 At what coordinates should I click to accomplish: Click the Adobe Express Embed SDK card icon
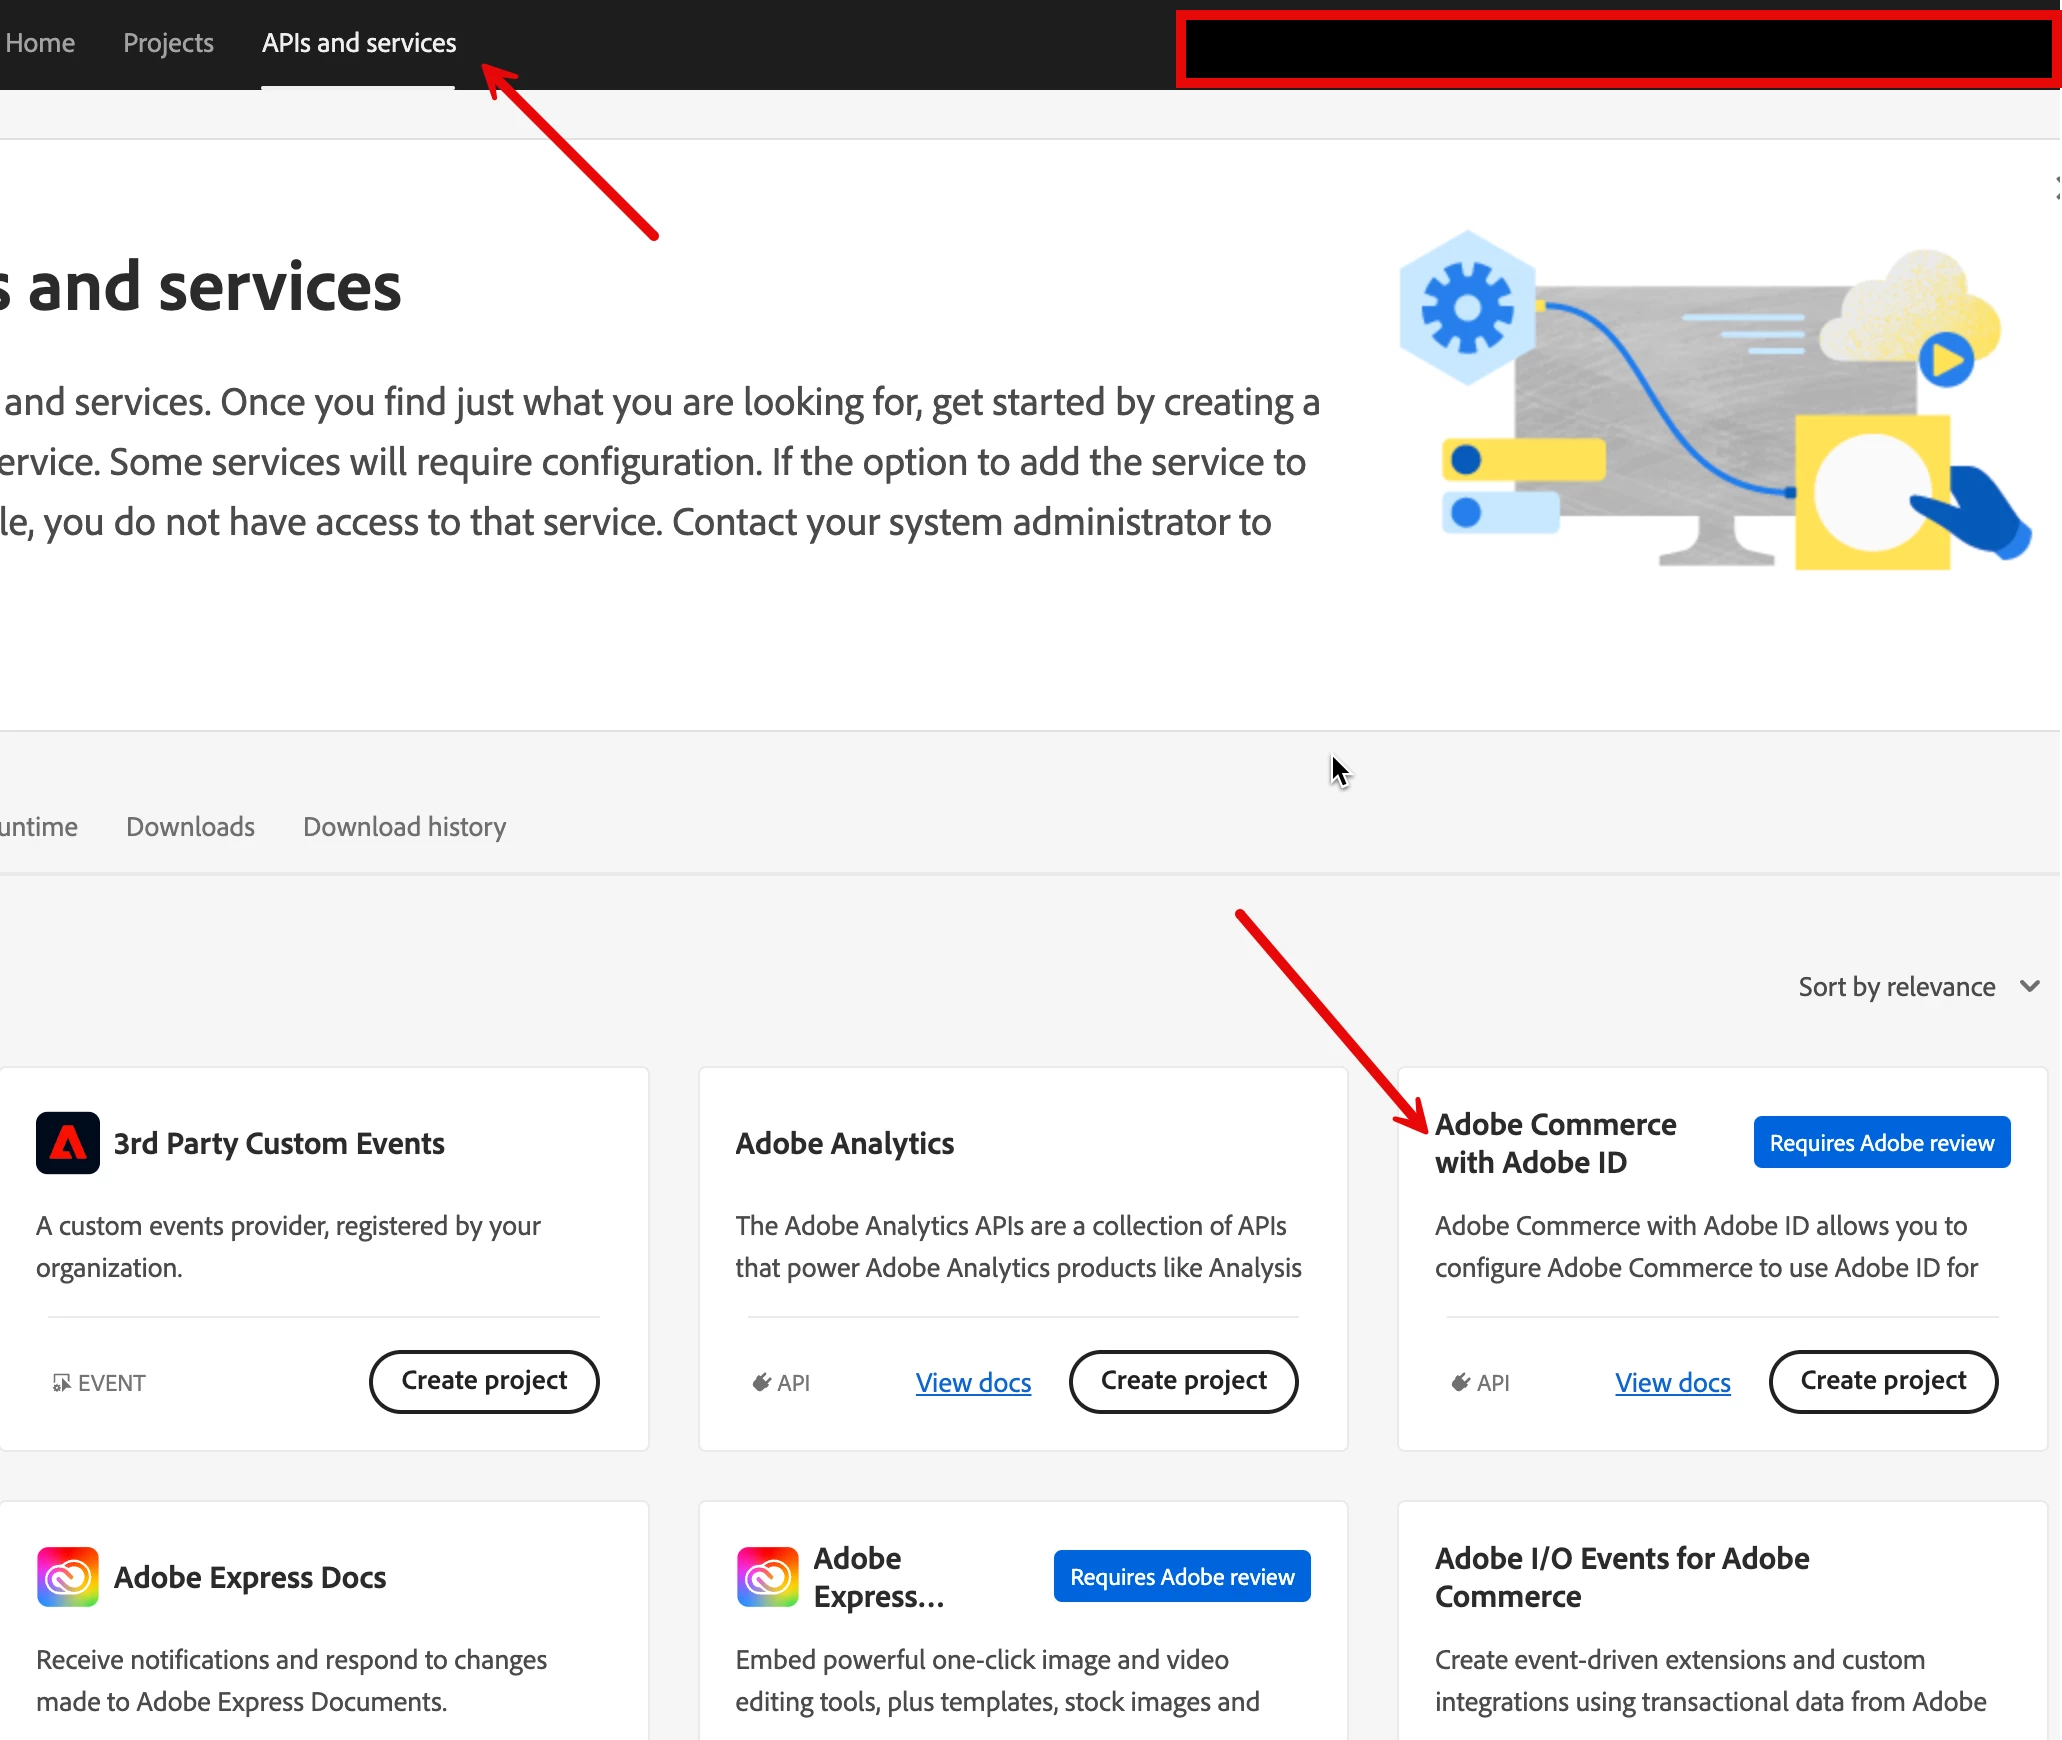click(x=767, y=1577)
